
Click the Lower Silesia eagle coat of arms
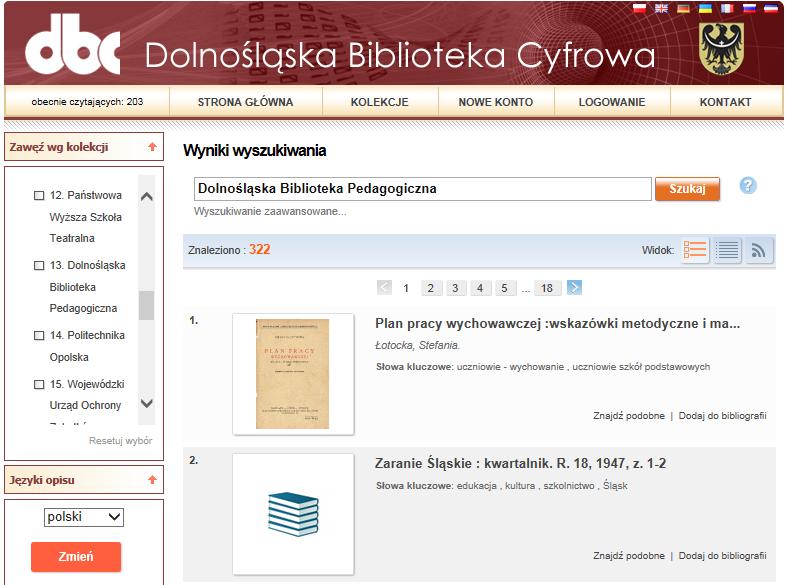(721, 49)
